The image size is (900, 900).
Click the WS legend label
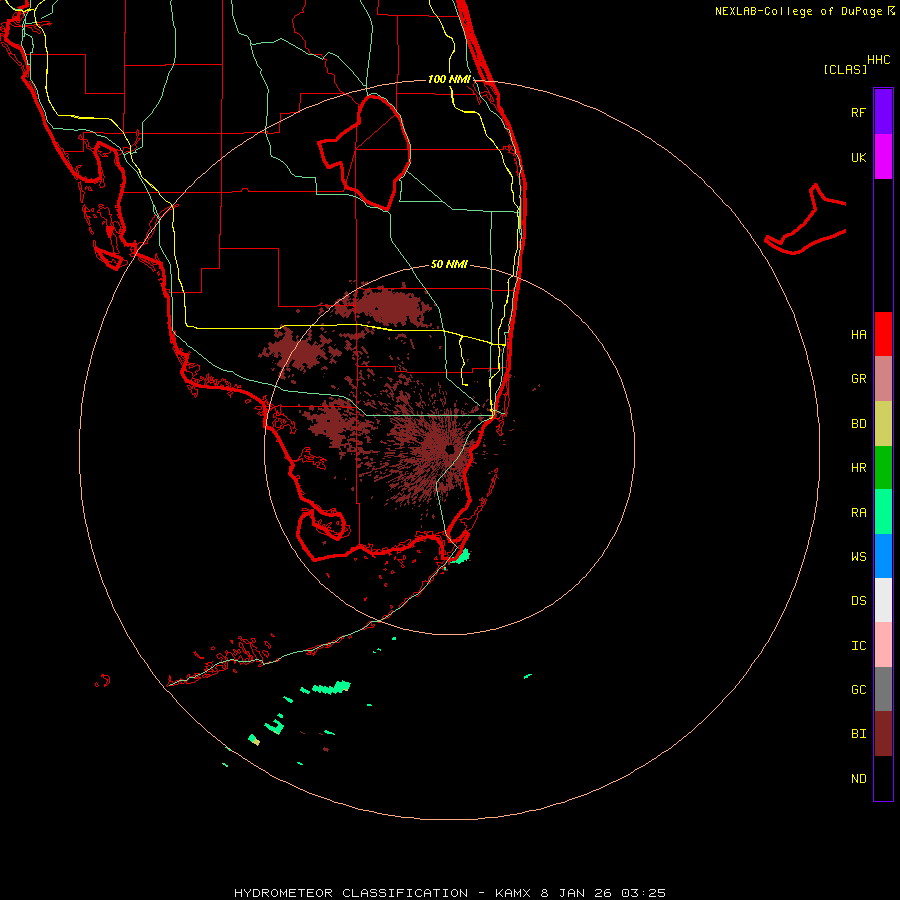pos(858,556)
